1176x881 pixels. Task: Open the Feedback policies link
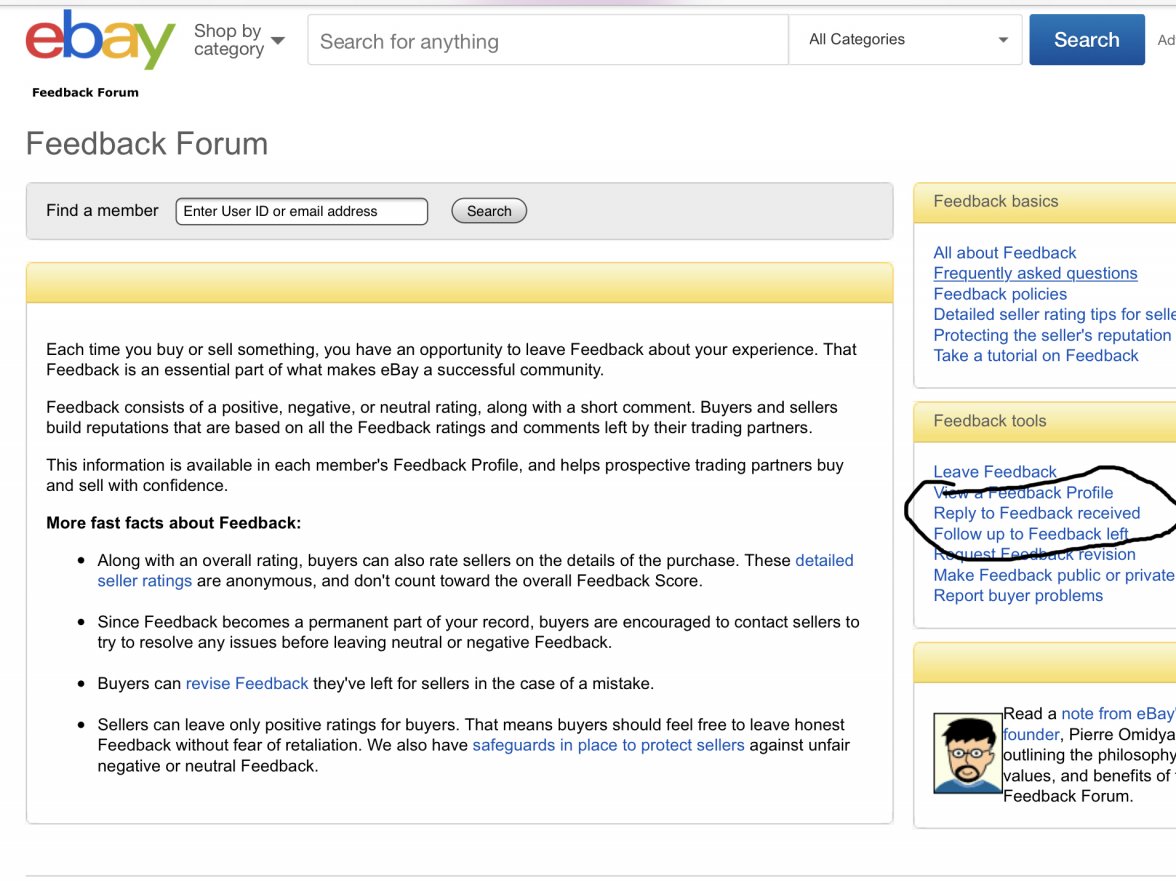pyautogui.click(x=999, y=294)
